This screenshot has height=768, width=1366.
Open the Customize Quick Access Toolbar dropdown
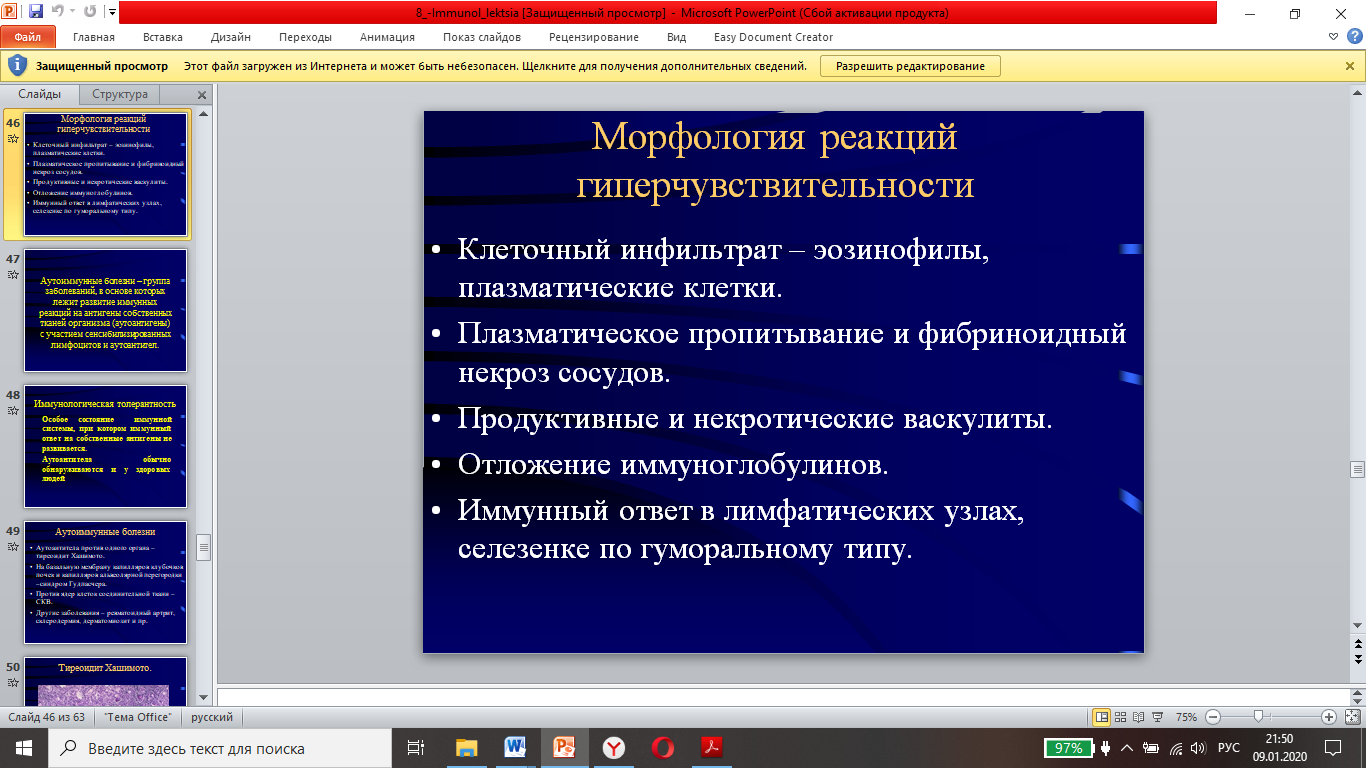pos(110,14)
